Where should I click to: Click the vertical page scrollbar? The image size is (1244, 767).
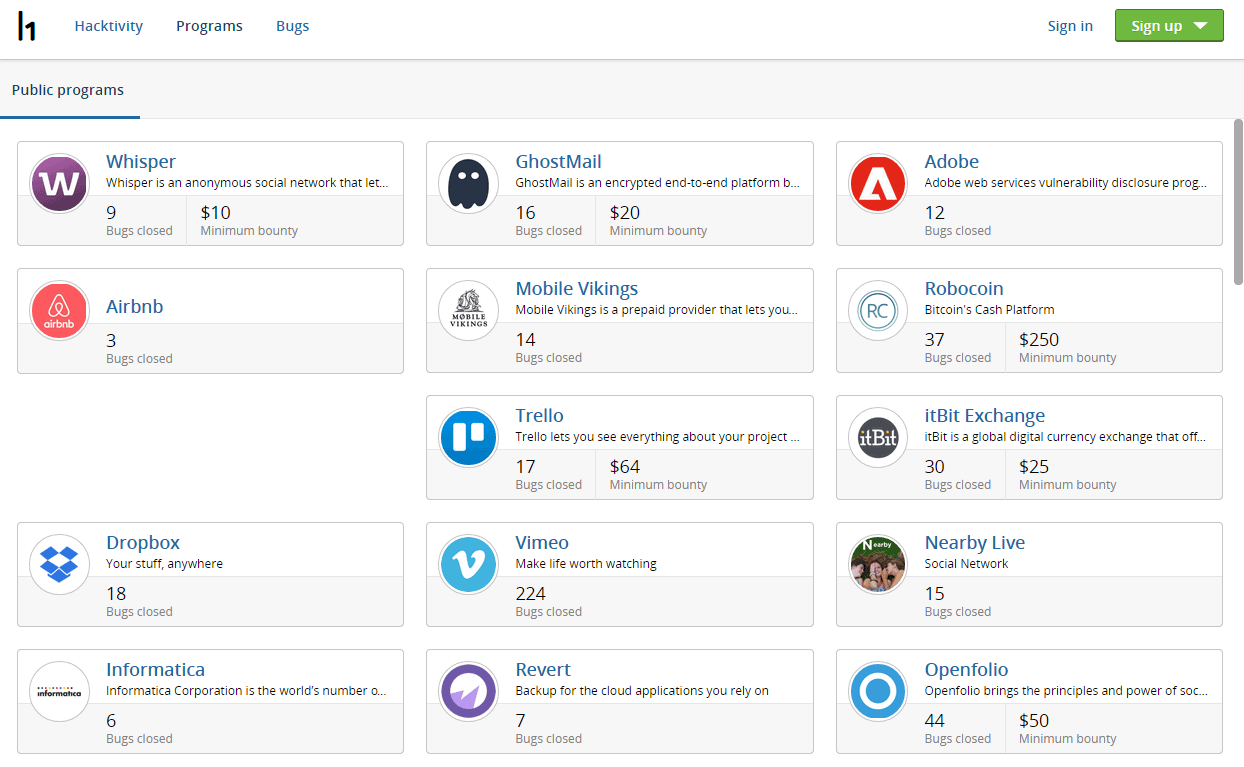coord(1238,200)
